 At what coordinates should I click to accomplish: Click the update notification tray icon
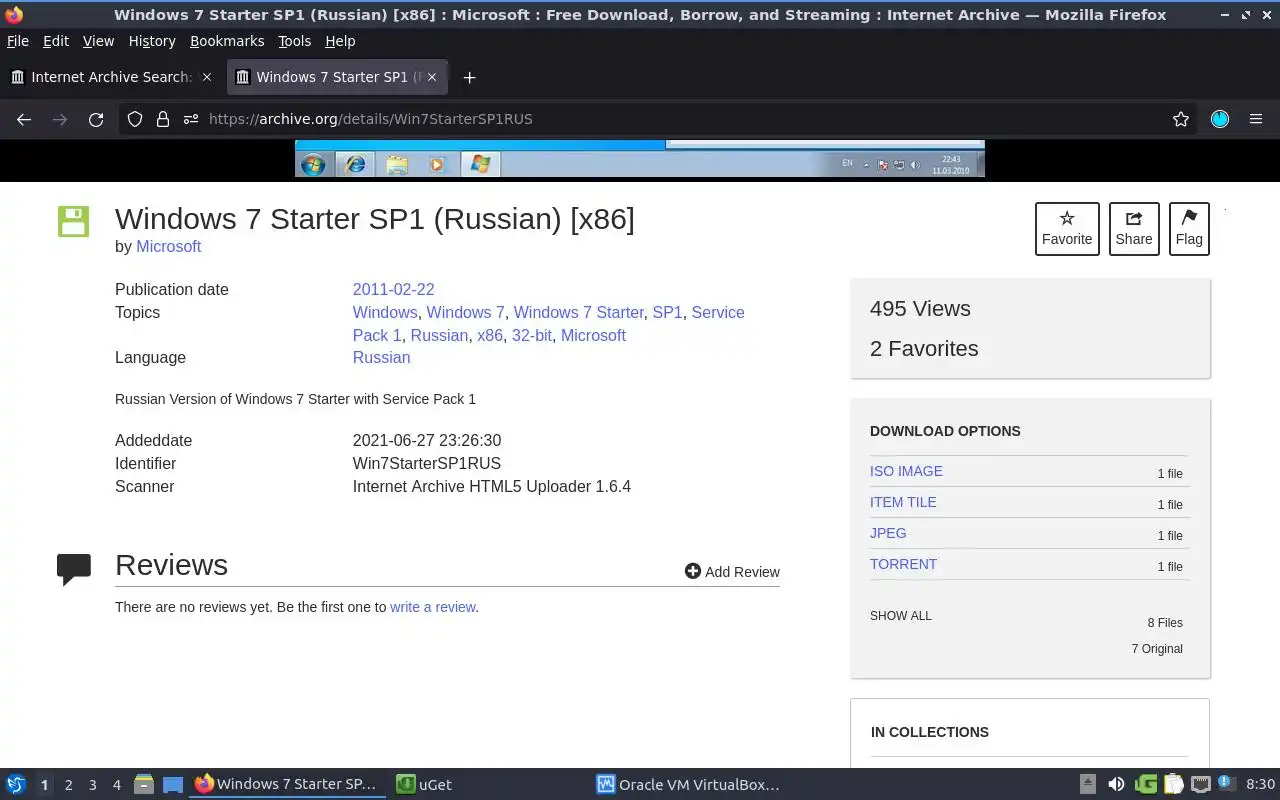pos(1227,783)
